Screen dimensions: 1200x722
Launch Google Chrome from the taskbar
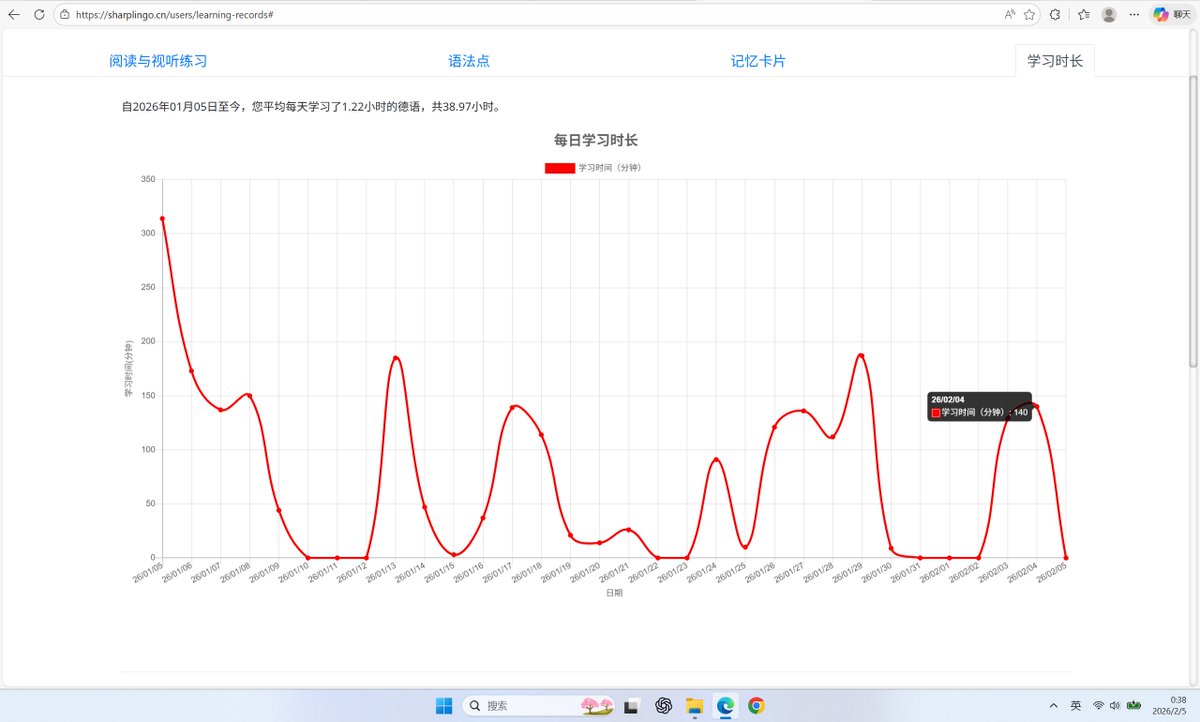(x=756, y=706)
